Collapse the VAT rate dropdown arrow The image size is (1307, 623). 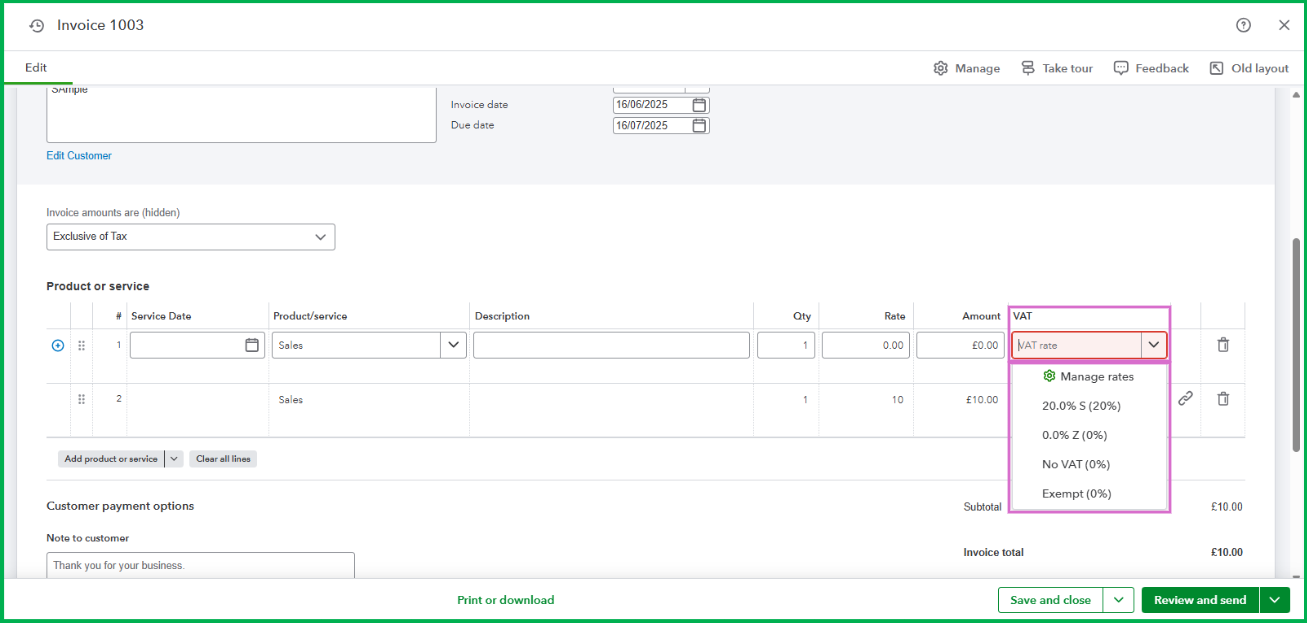click(1154, 345)
